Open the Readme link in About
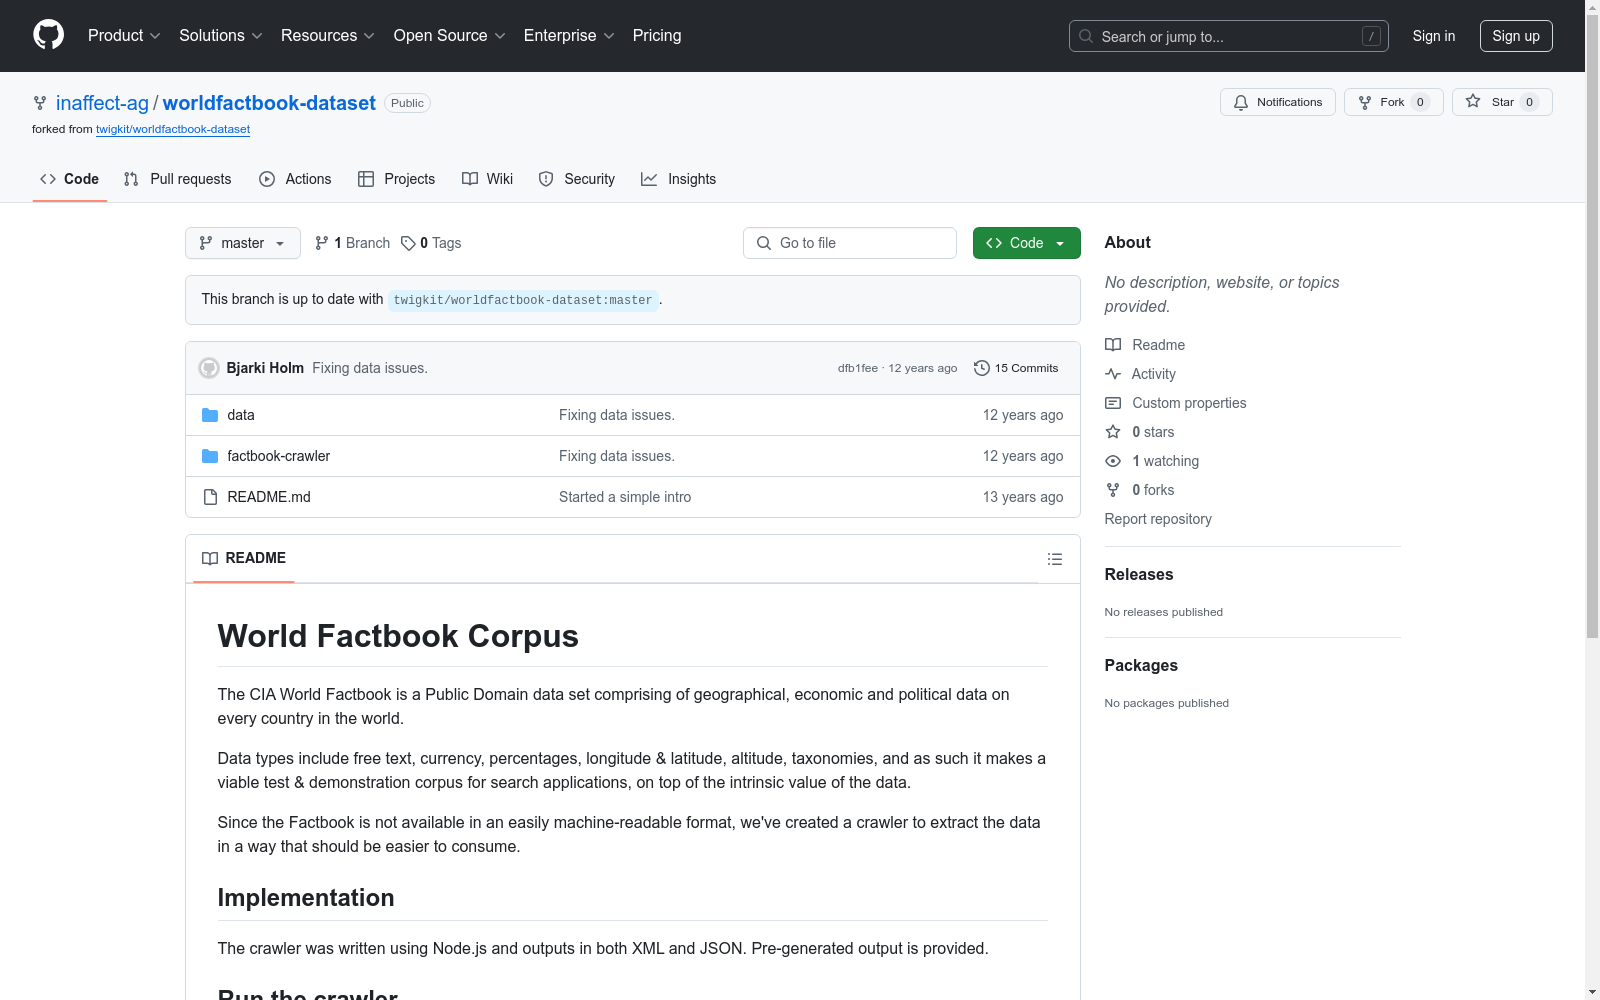The image size is (1600, 1000). pos(1145,345)
